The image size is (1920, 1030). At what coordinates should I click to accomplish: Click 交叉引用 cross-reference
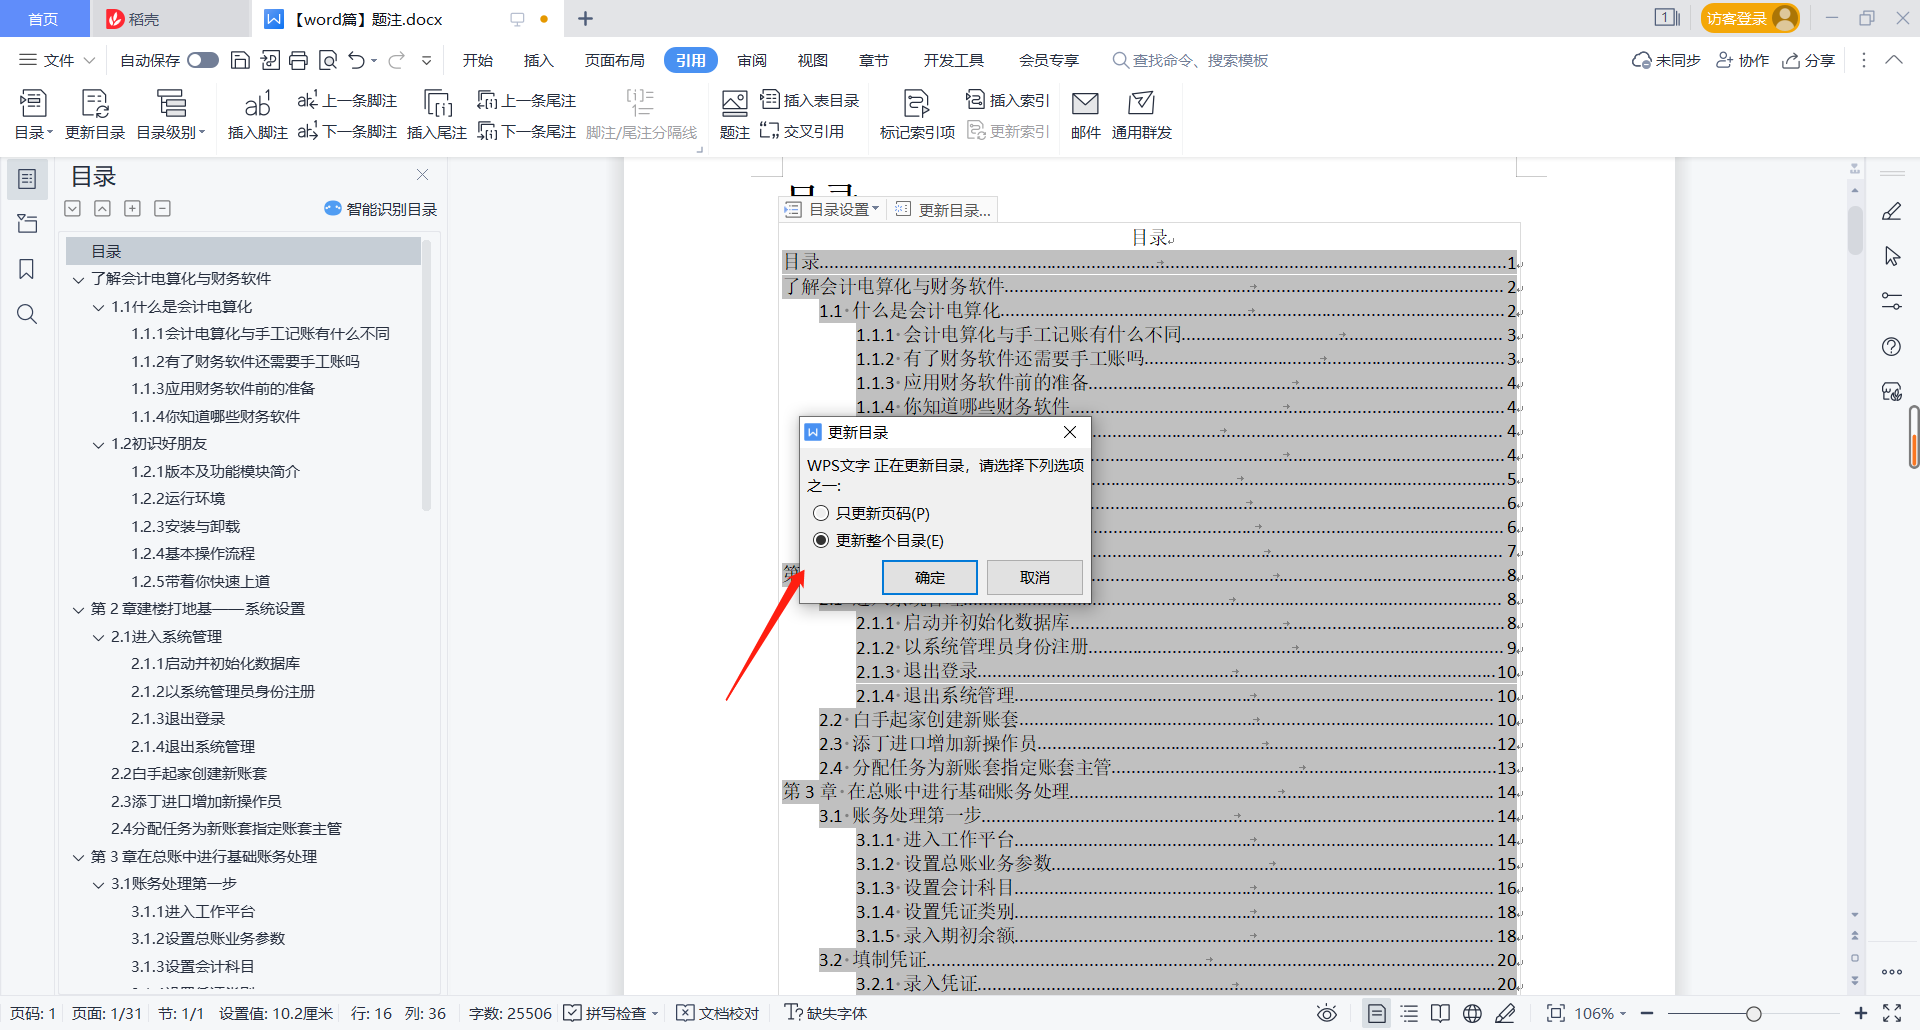point(802,131)
